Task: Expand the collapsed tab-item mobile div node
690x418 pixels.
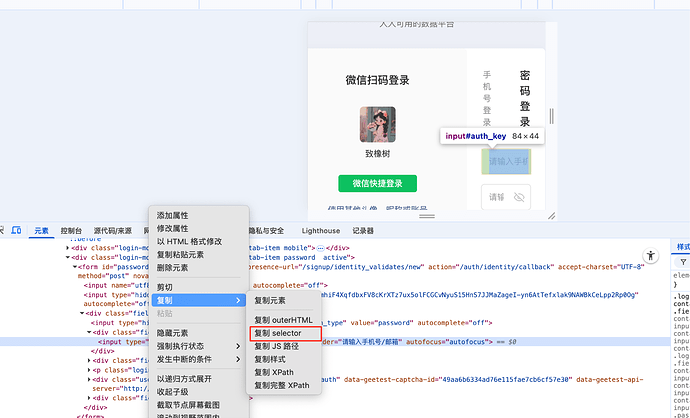Action: pos(67,248)
